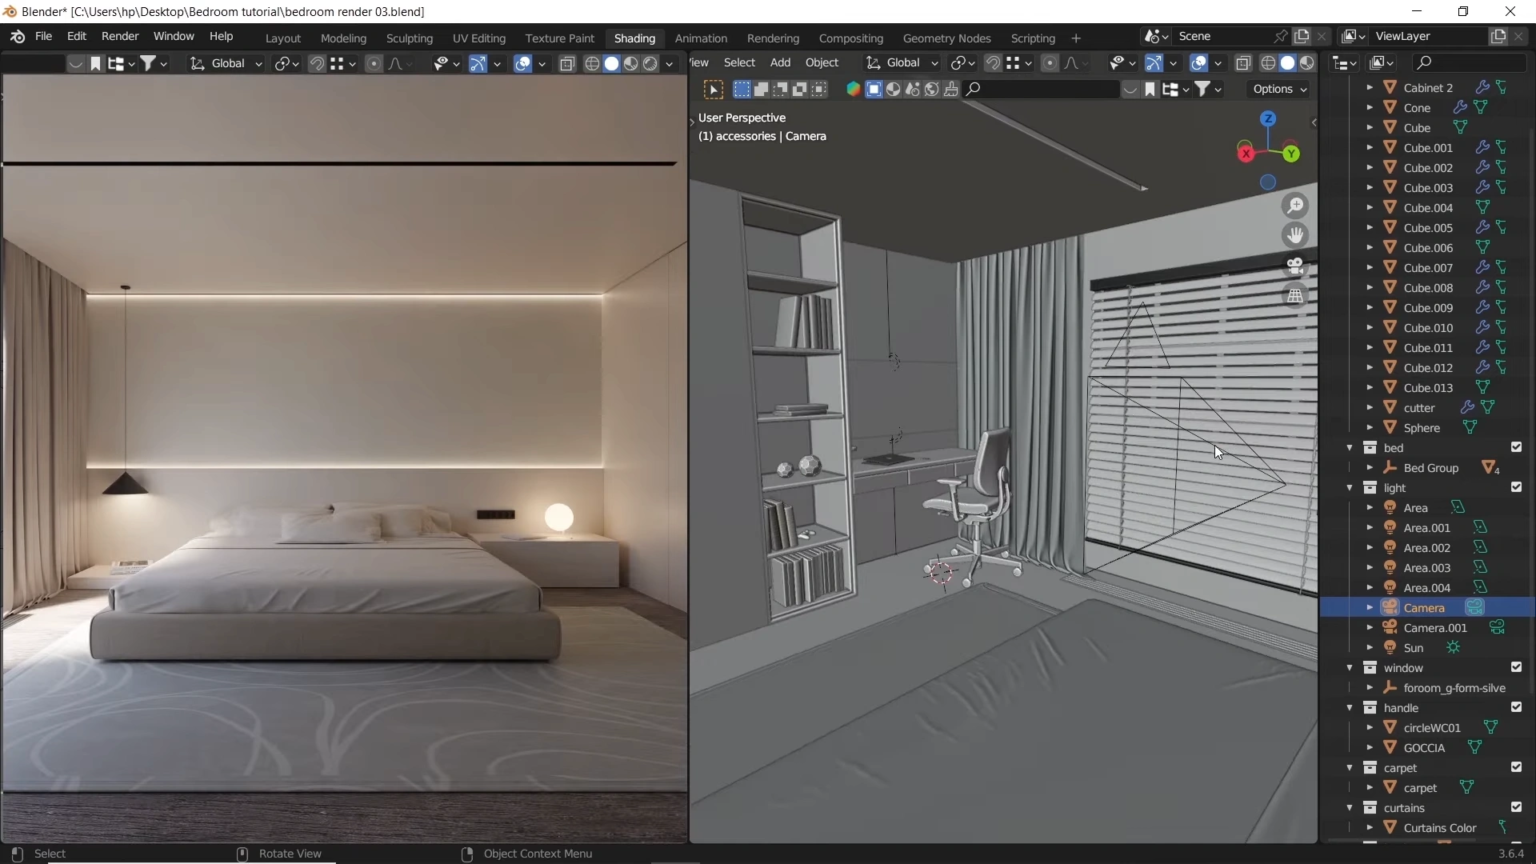Viewport: 1536px width, 864px height.
Task: Open the Blender logo application menu
Action: [x=17, y=37]
